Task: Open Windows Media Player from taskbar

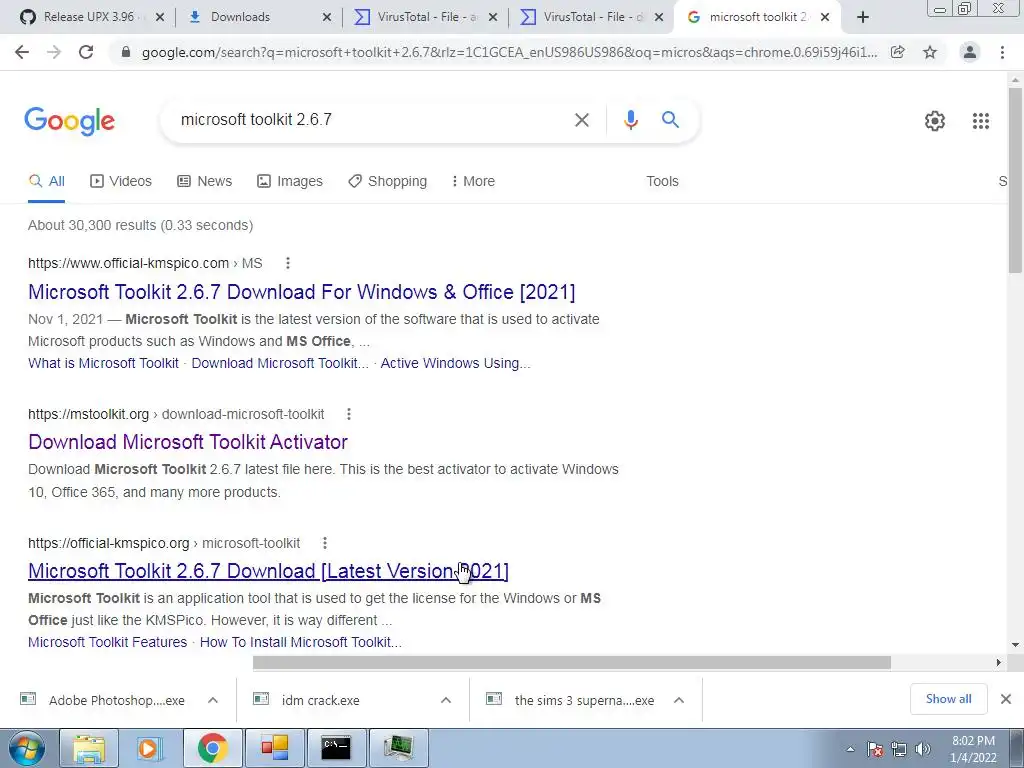Action: [x=150, y=748]
